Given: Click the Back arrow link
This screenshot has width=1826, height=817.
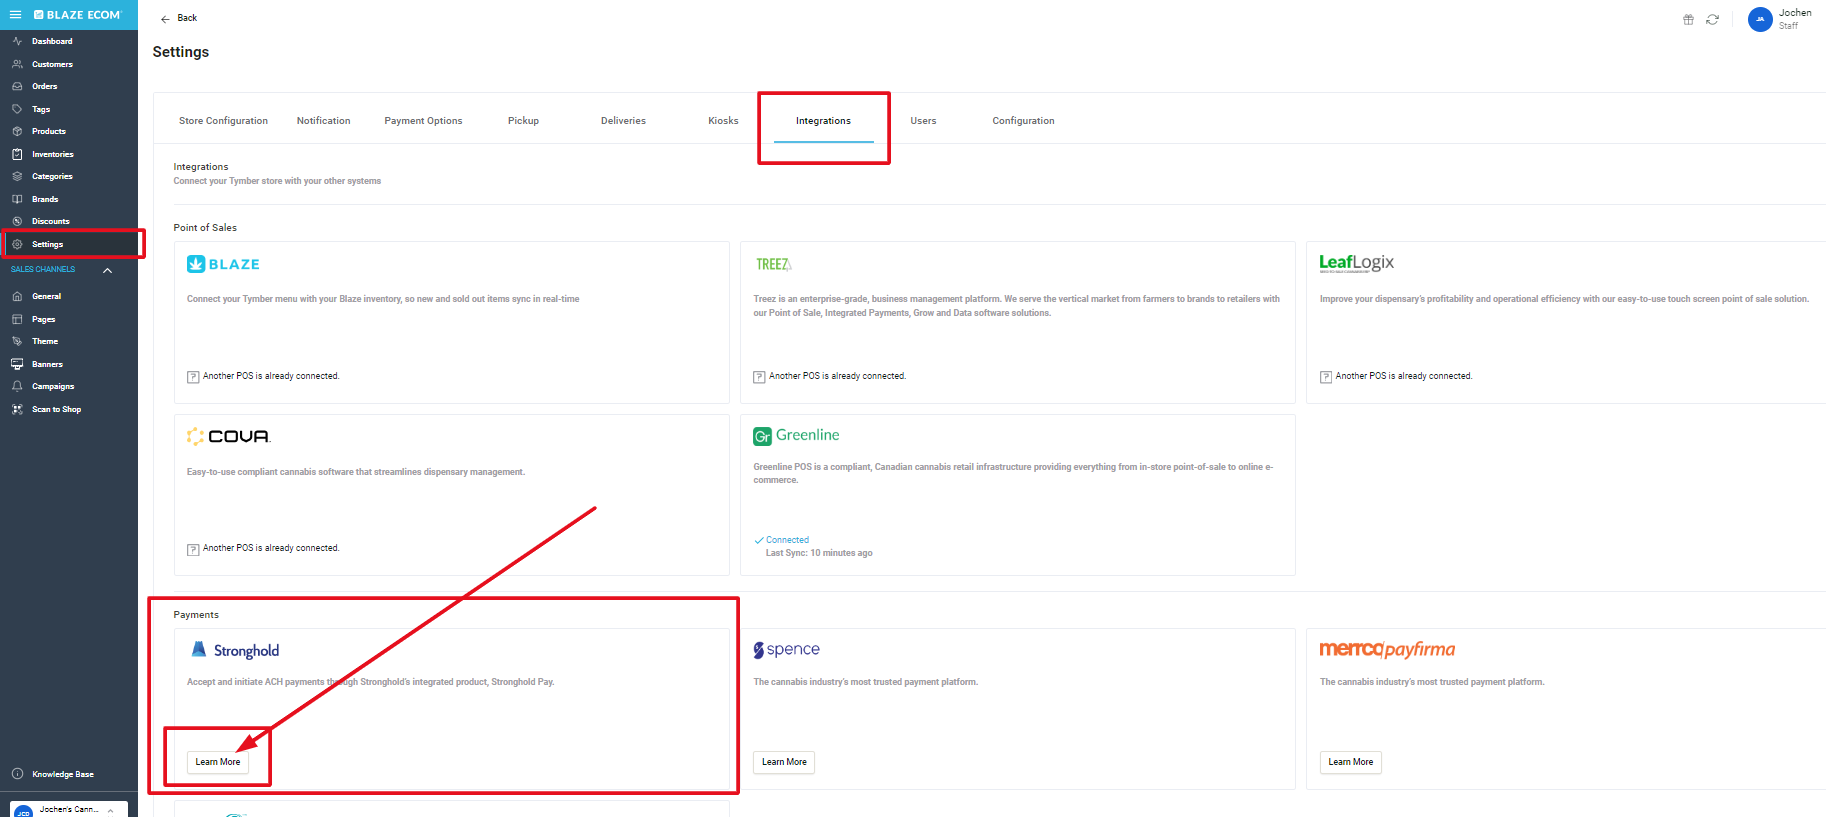Looking at the screenshot, I should coord(179,18).
